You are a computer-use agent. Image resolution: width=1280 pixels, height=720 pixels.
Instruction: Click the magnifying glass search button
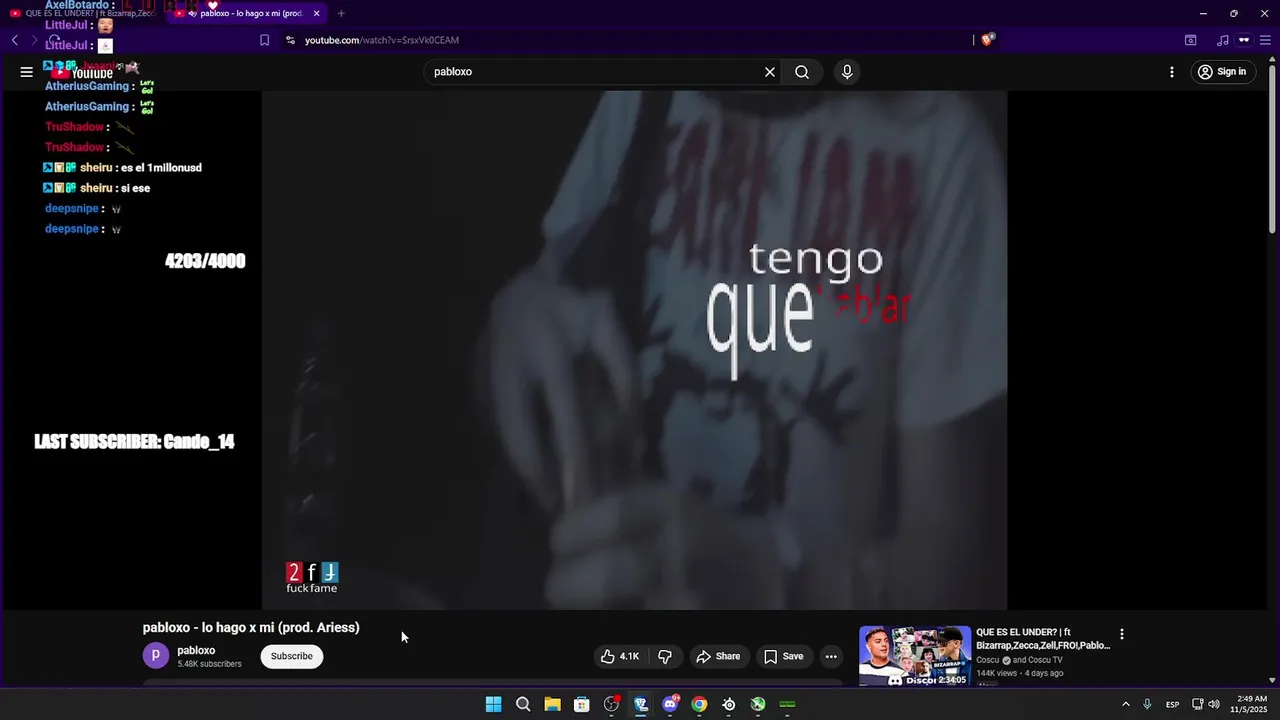[802, 72]
